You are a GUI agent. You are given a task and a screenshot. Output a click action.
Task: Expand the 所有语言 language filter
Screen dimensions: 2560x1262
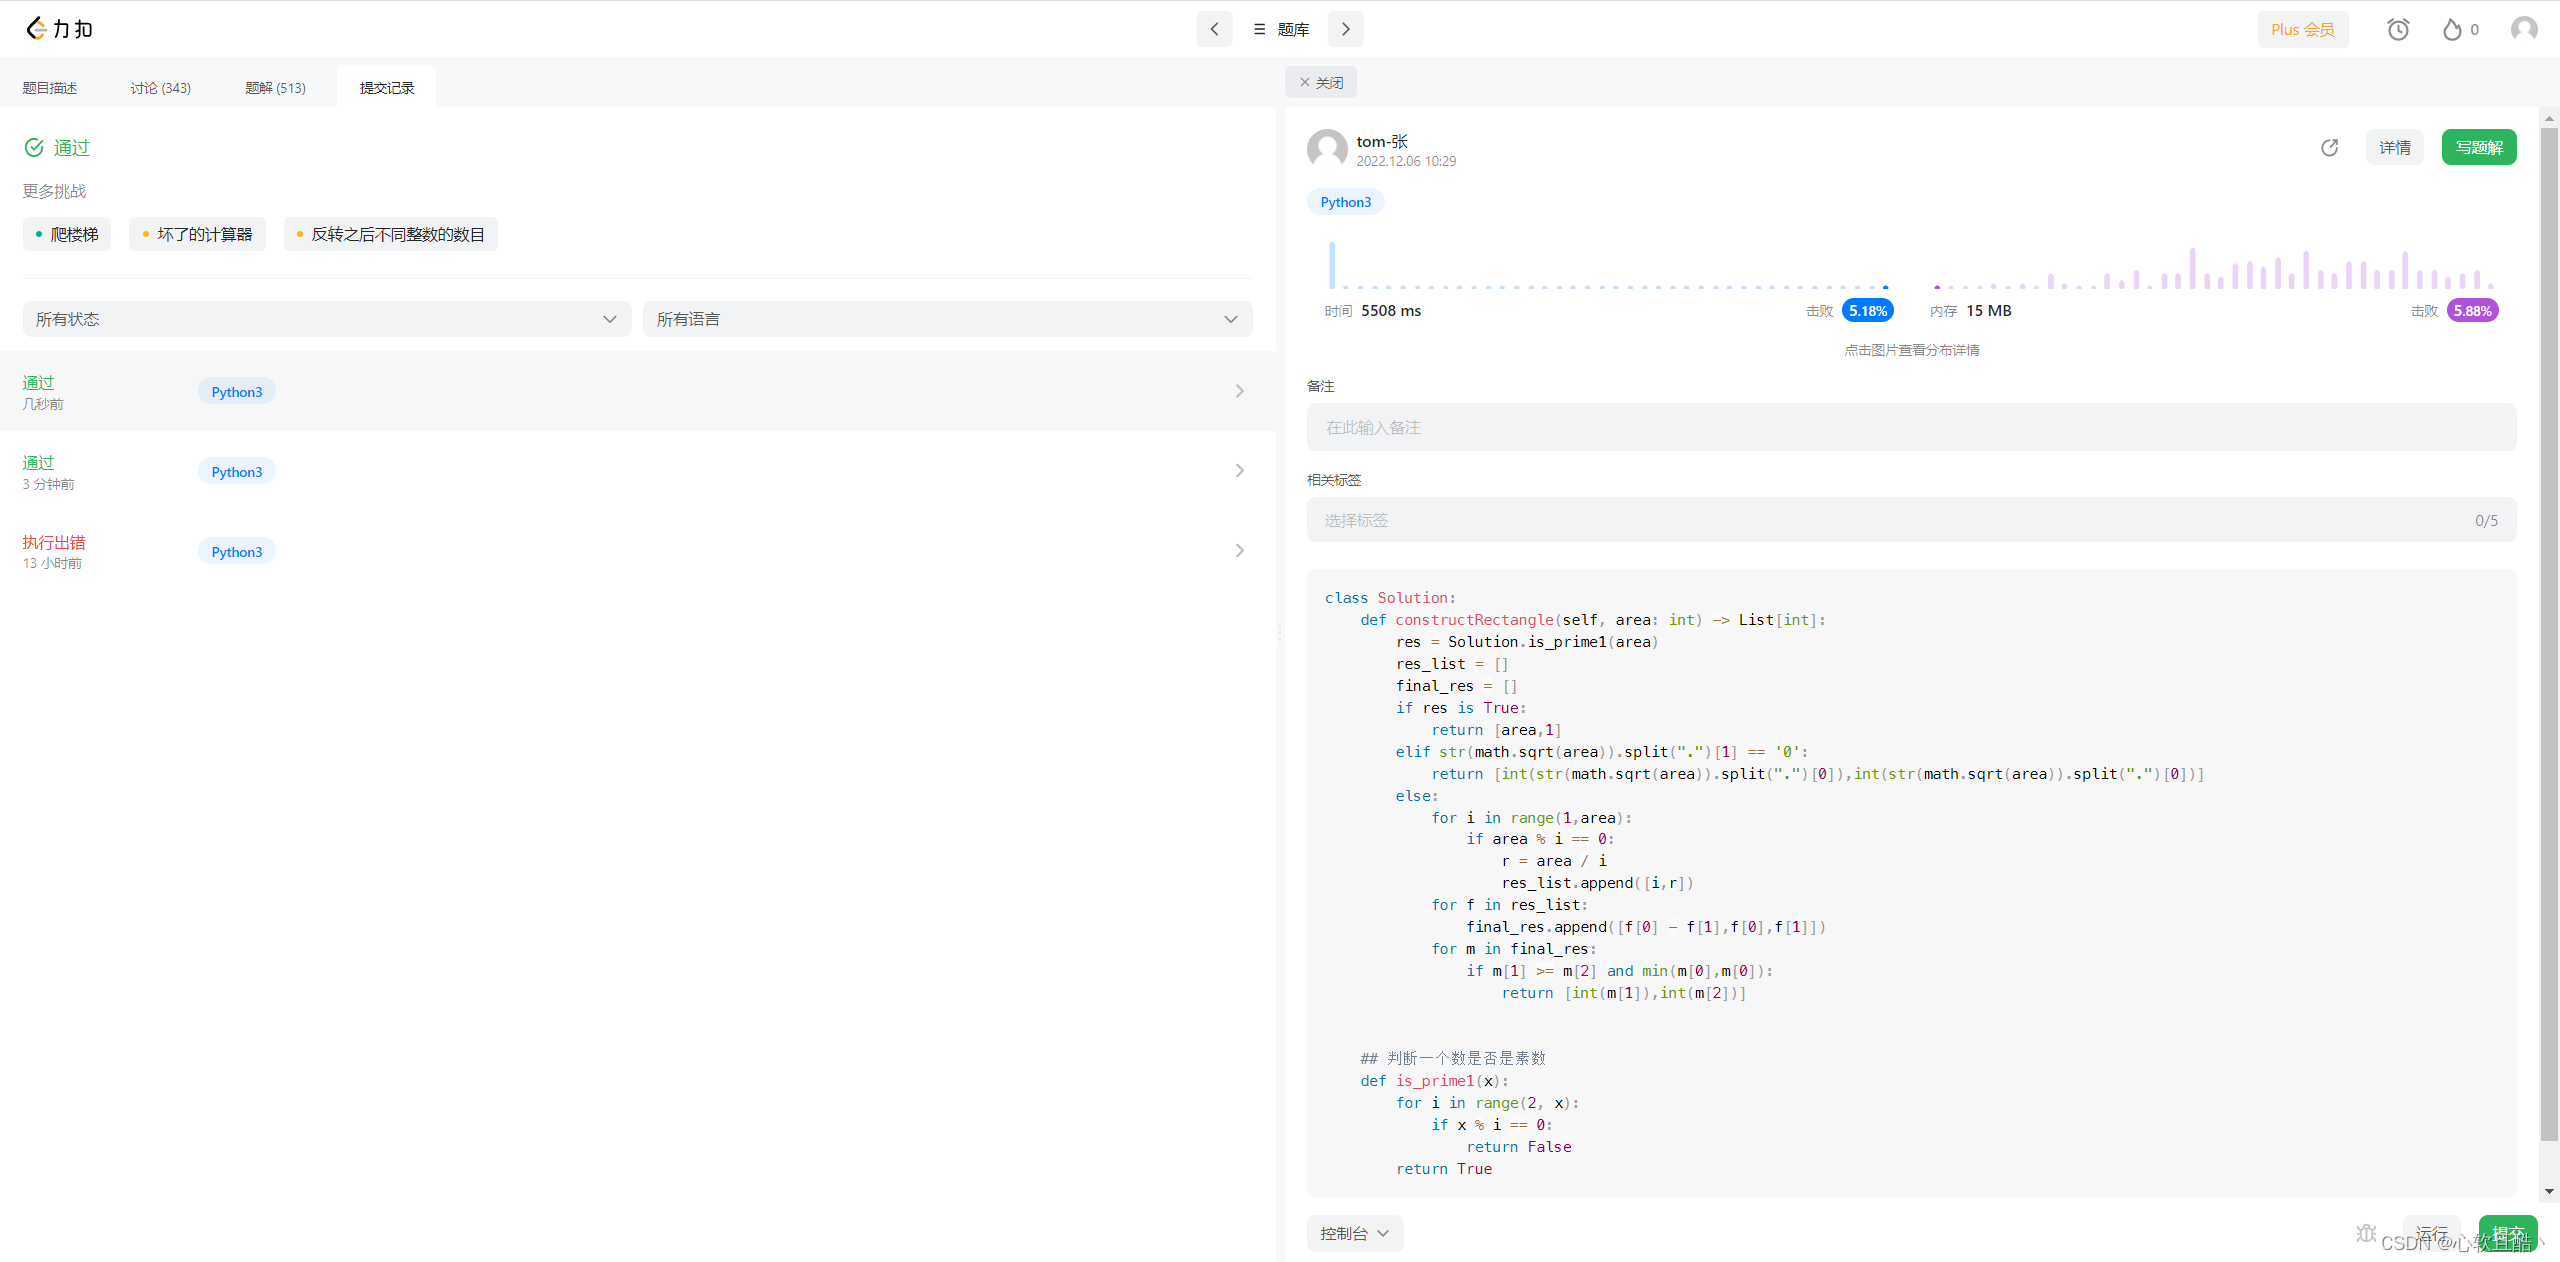click(947, 319)
